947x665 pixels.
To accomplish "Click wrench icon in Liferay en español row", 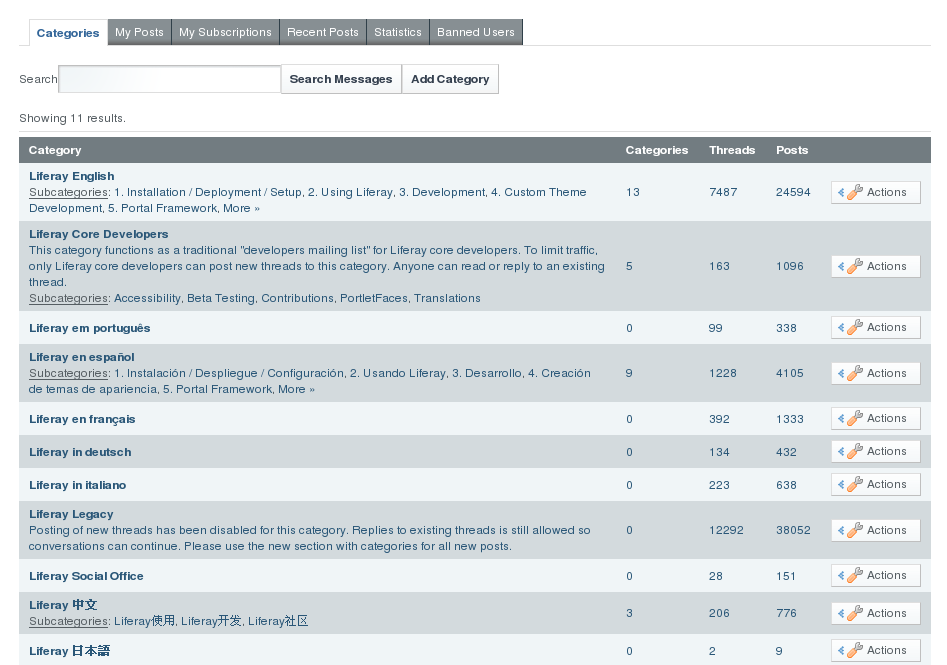I will tap(854, 374).
